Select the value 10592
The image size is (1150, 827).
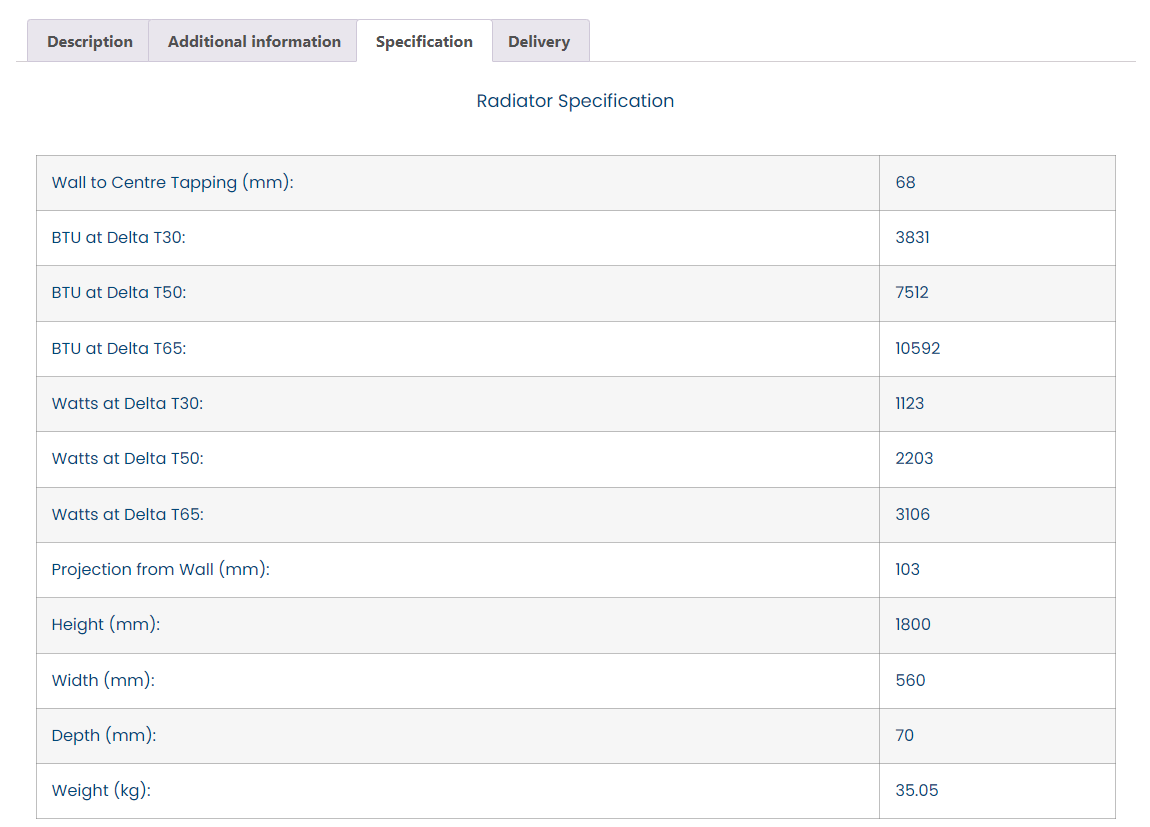[917, 348]
